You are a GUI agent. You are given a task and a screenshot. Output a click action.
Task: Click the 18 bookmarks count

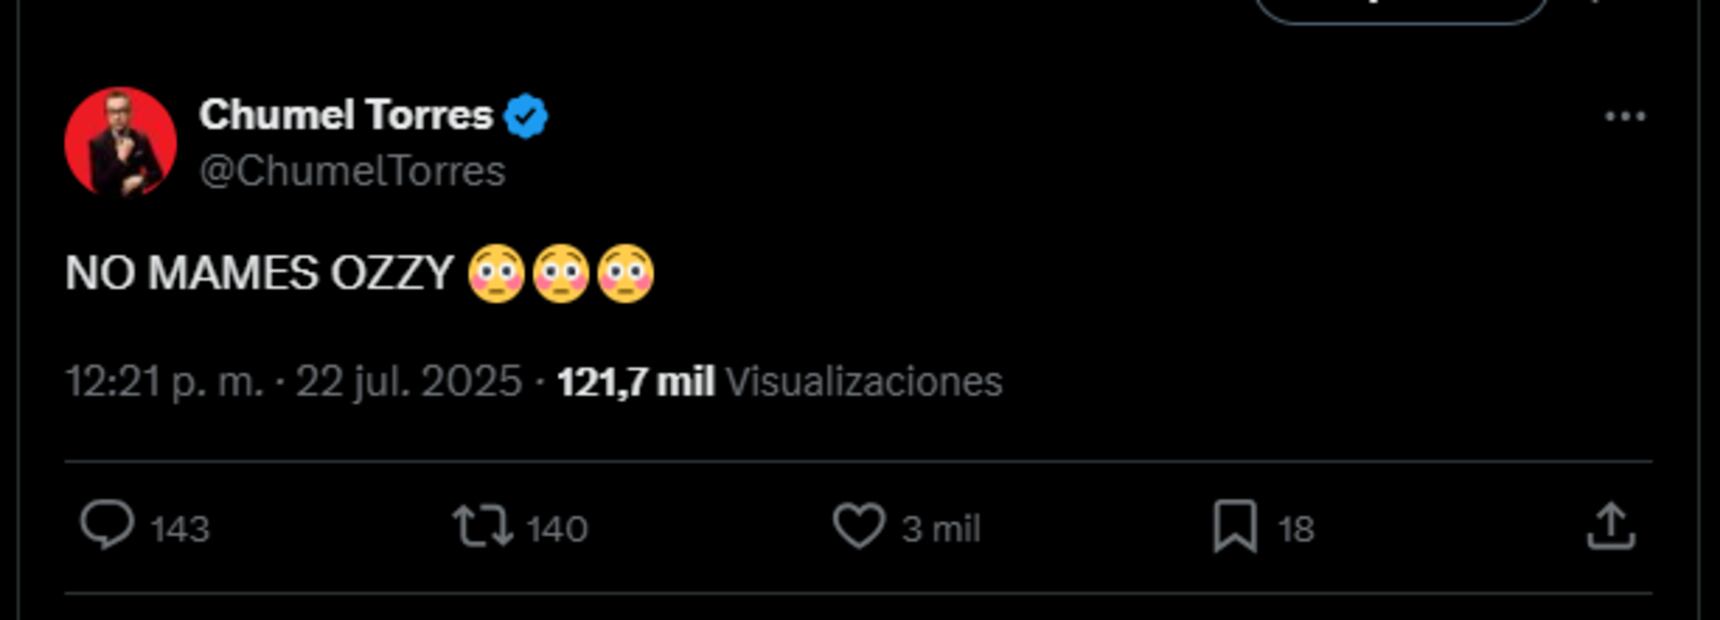(1296, 529)
